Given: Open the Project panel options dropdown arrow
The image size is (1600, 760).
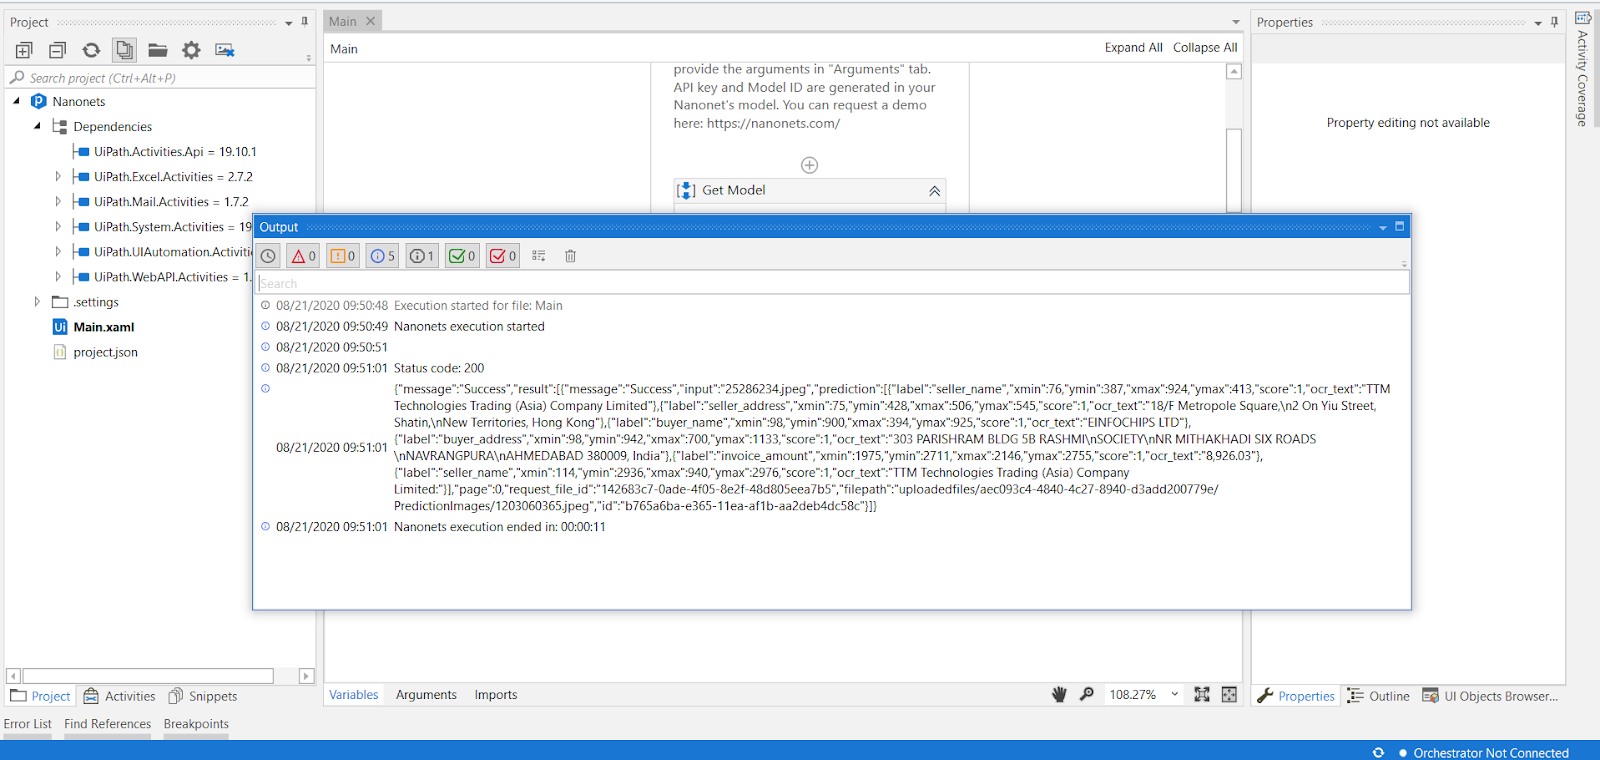Looking at the screenshot, I should tap(289, 23).
